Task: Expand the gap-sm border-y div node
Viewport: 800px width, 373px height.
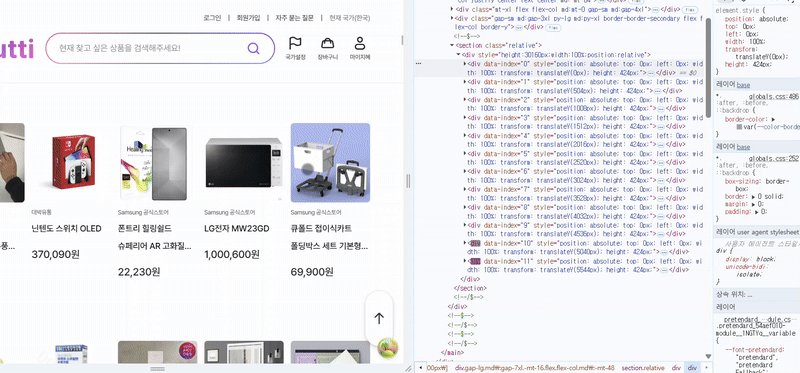Action: 452,18
